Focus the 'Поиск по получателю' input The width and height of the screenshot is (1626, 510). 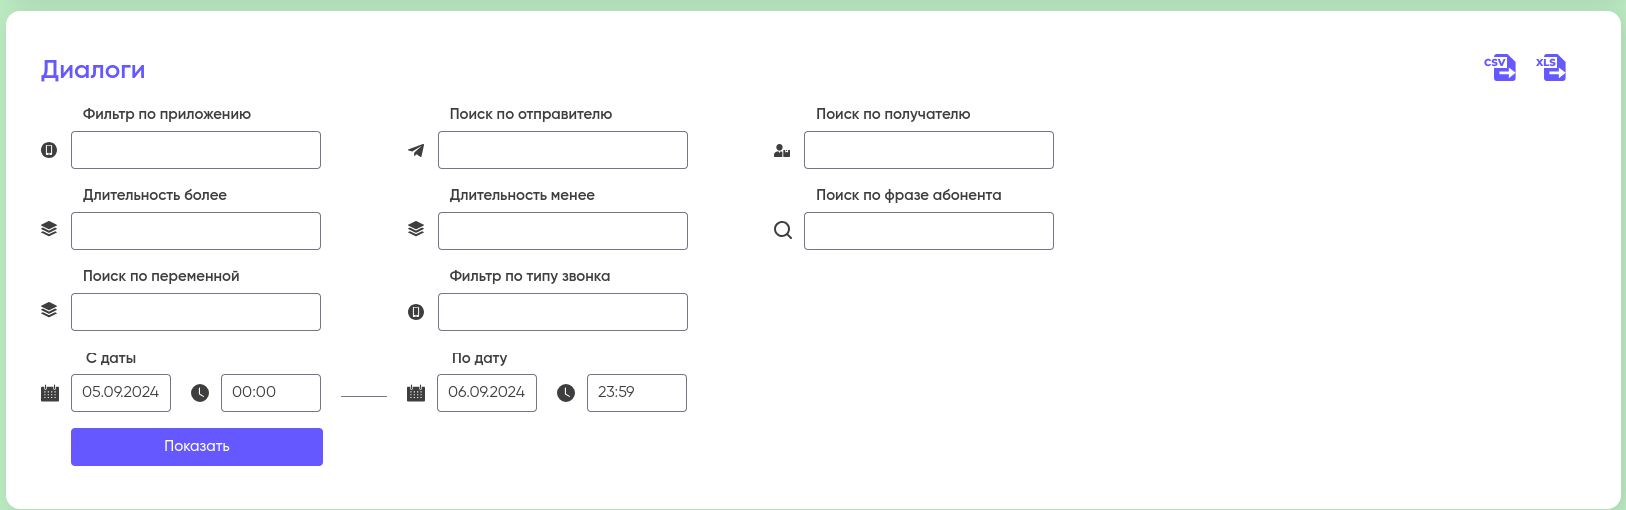[928, 150]
